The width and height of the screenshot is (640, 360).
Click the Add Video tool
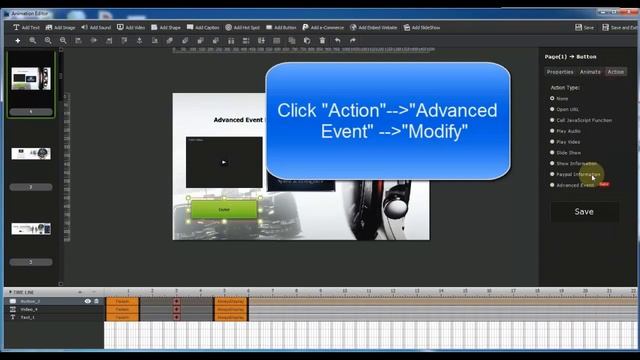[x=131, y=27]
